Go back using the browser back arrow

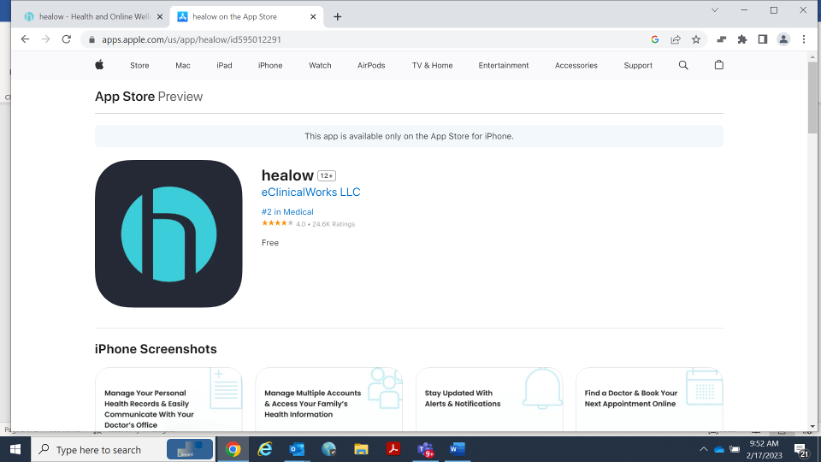(25, 39)
